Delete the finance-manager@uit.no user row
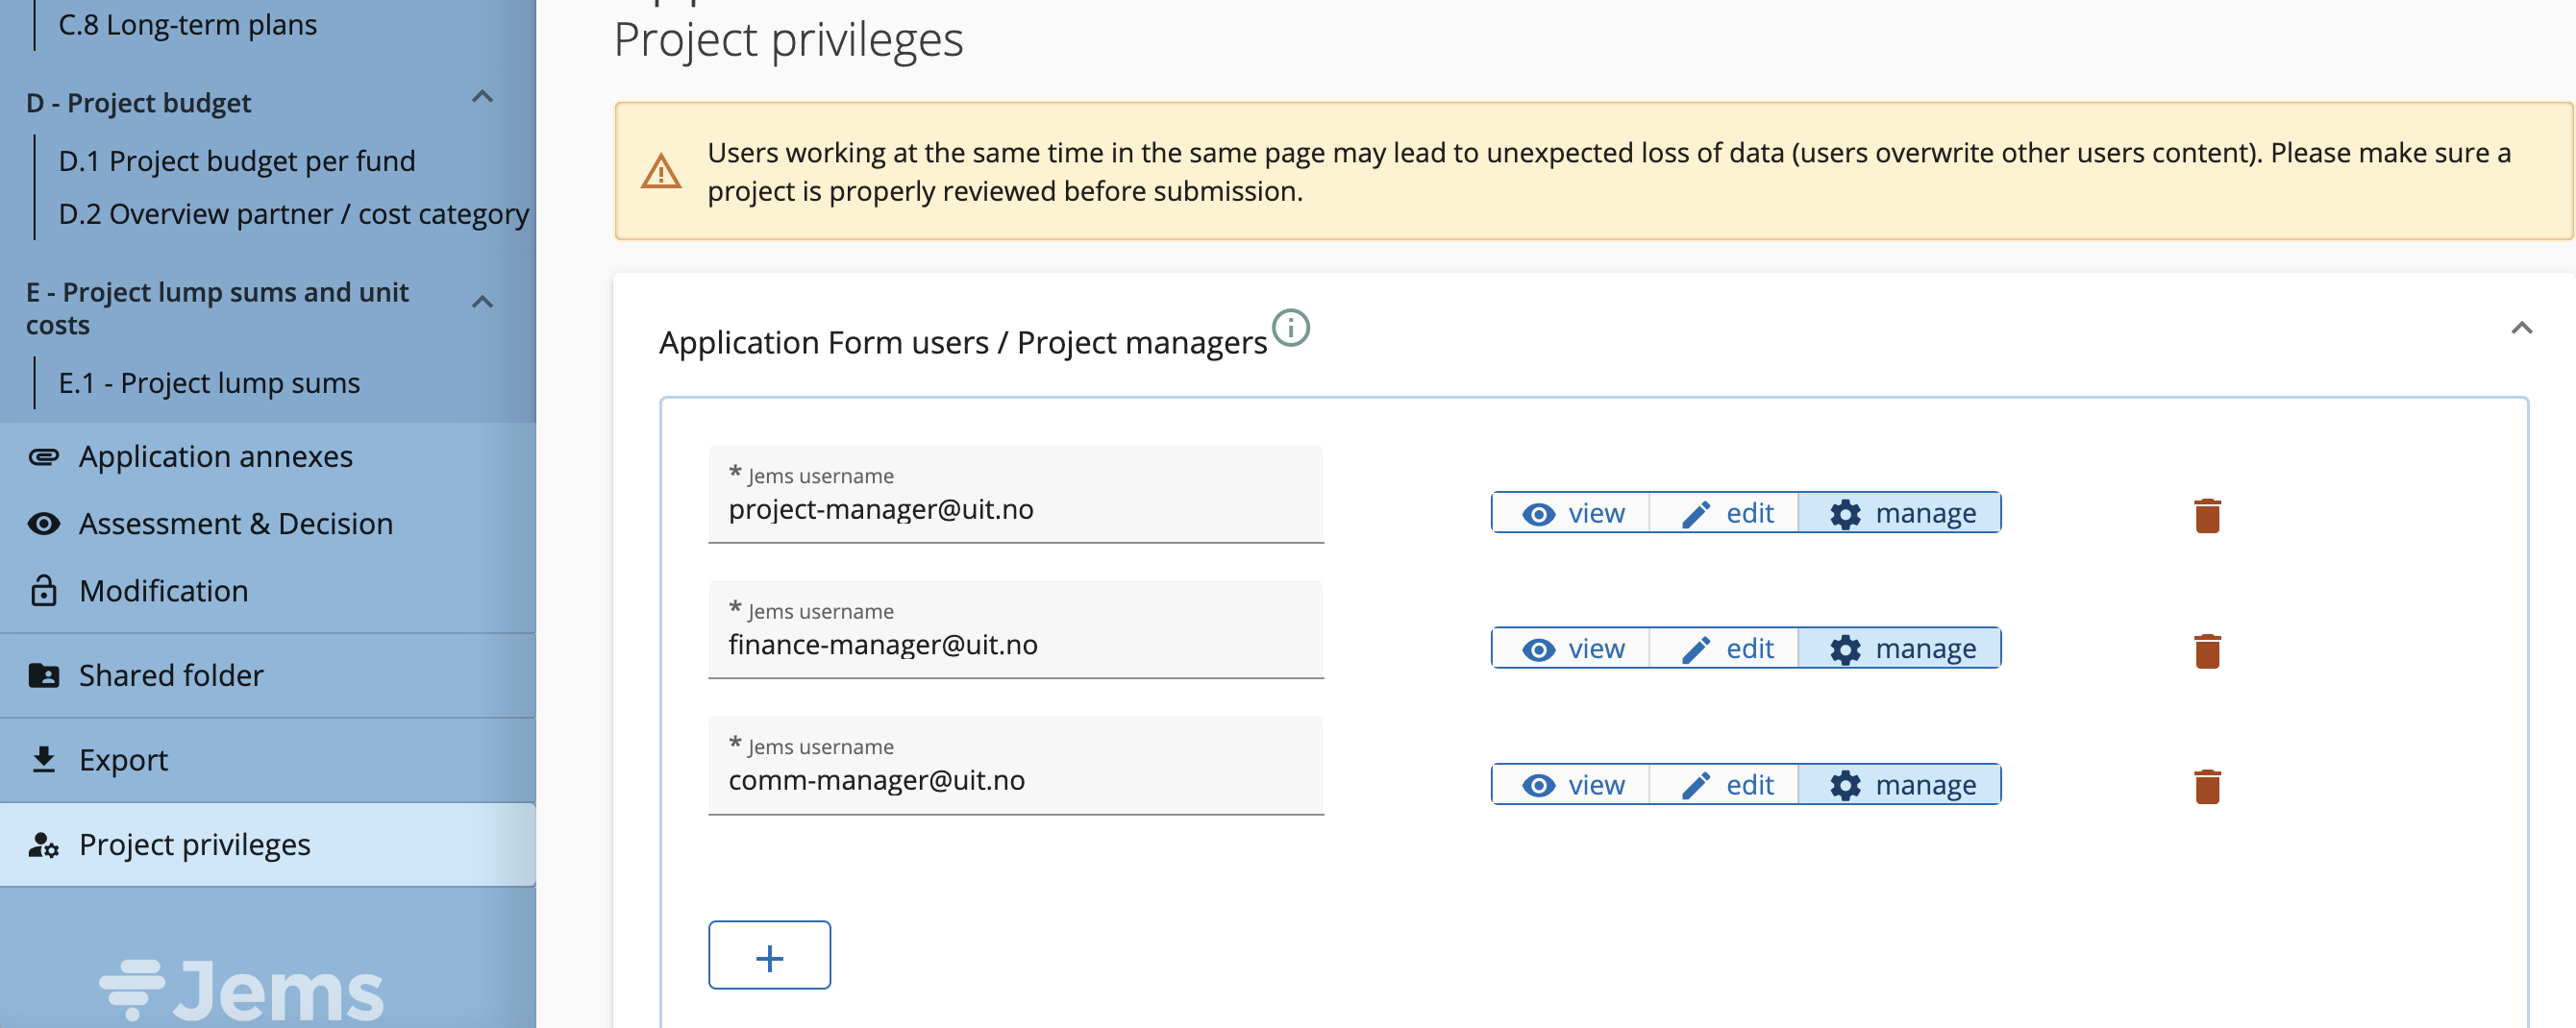 click(x=2206, y=651)
